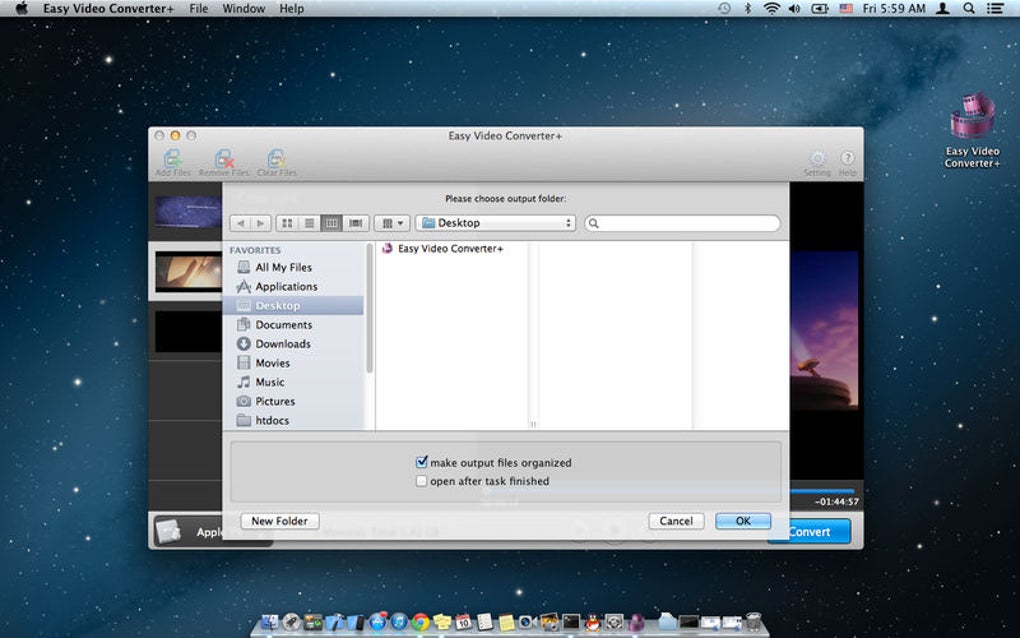The width and height of the screenshot is (1020, 638).
Task: Open the Setting gear icon
Action: tap(817, 159)
